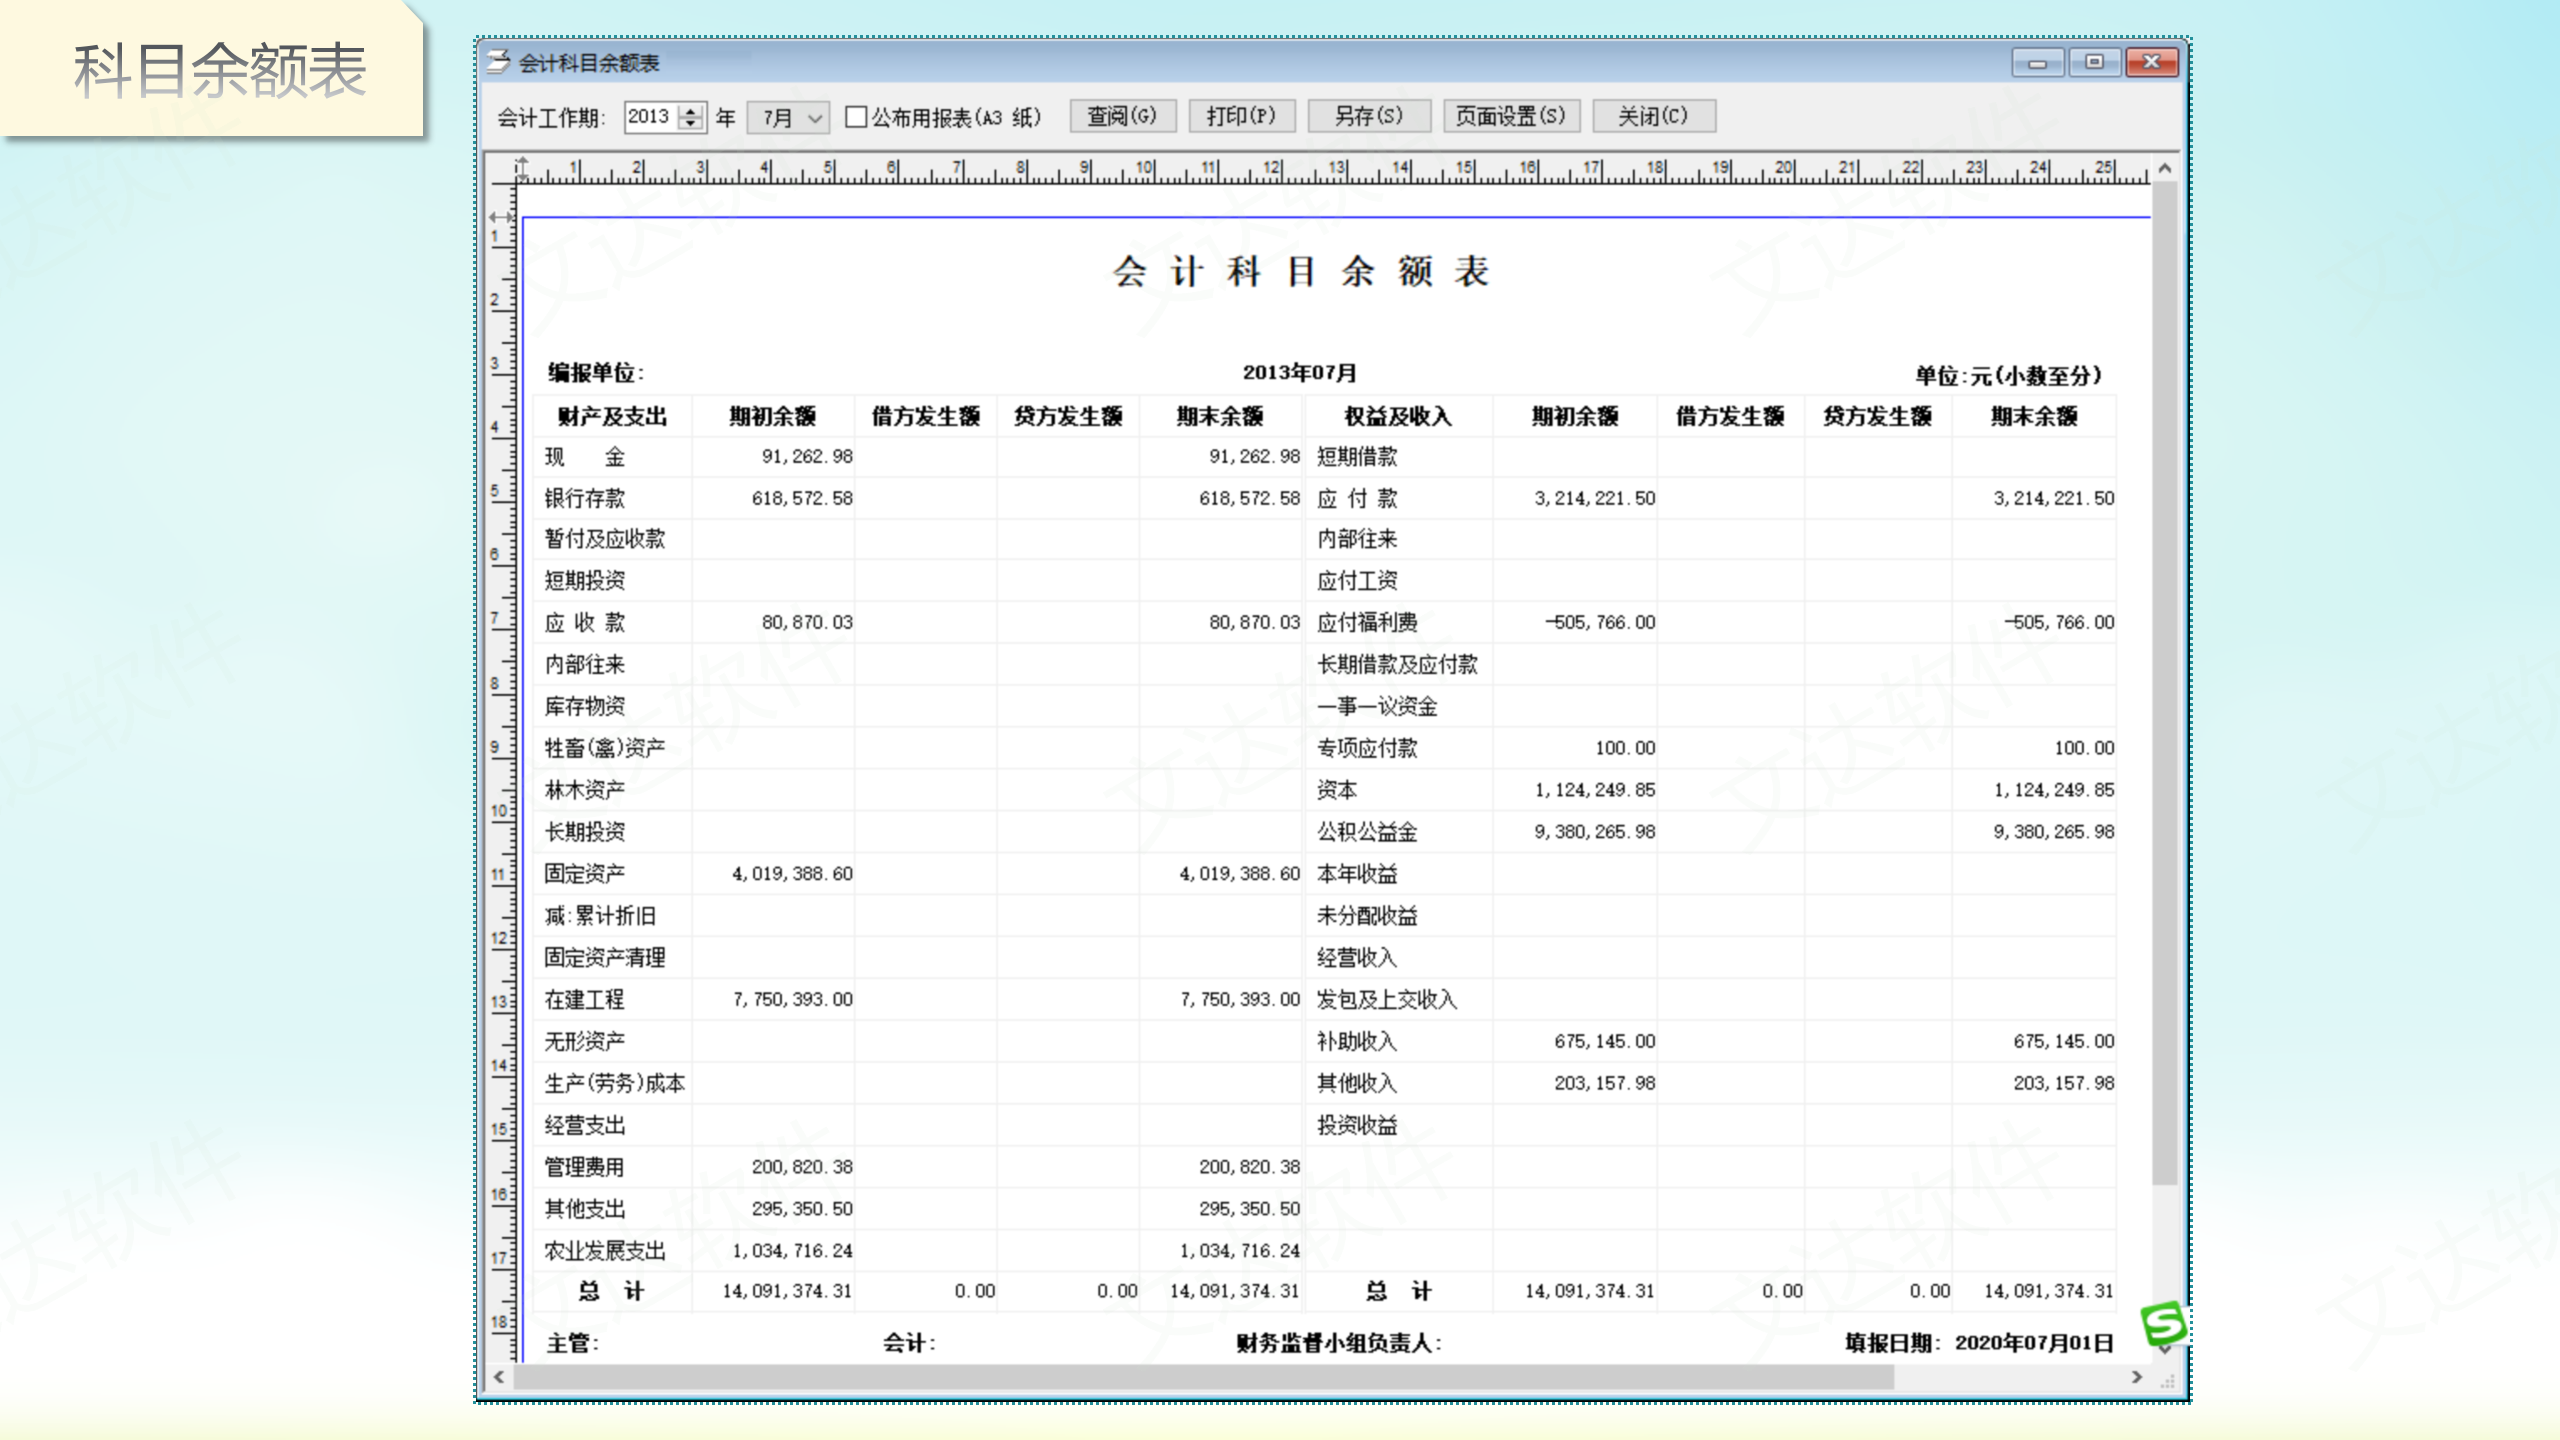Click the window title bar document icon
This screenshot has width=2560, height=1440.
click(x=498, y=62)
